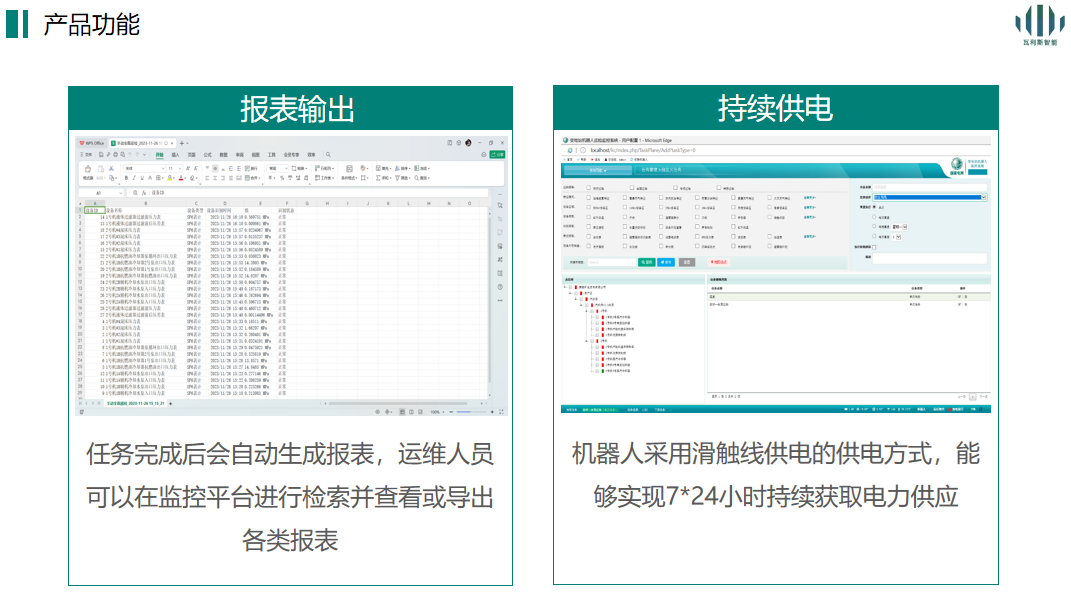Viewport: 1071px width, 596px height.
Task: Click the fx insert function icon
Action: (143, 193)
